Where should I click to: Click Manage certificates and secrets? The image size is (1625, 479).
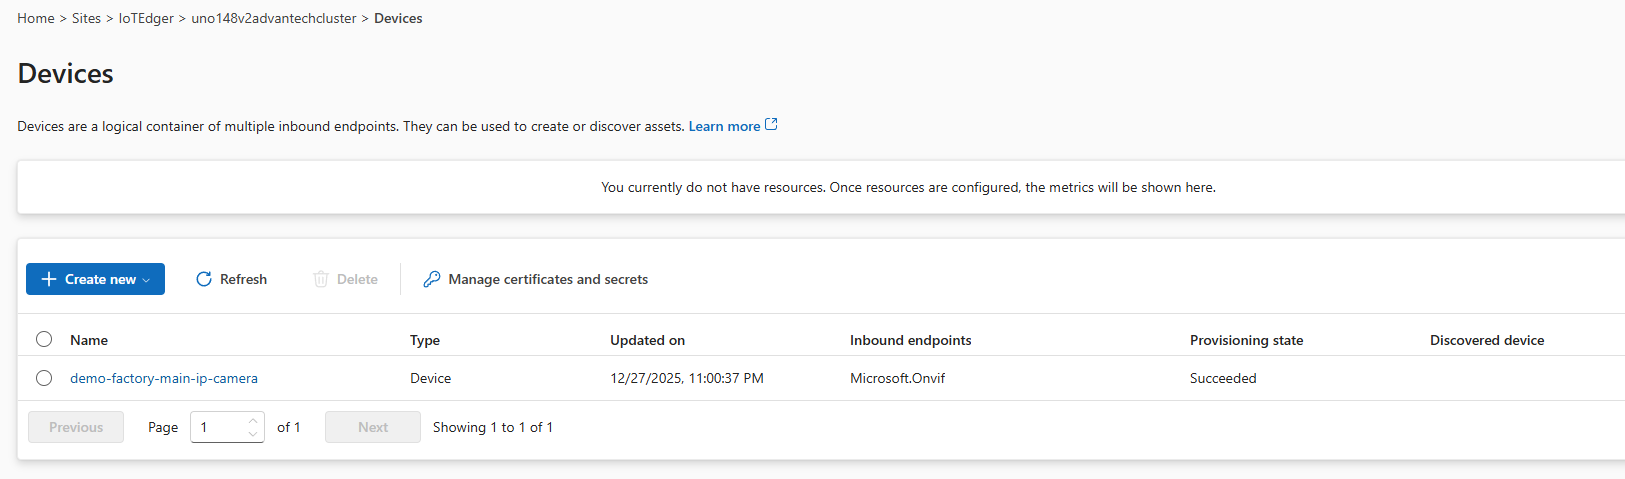[548, 279]
